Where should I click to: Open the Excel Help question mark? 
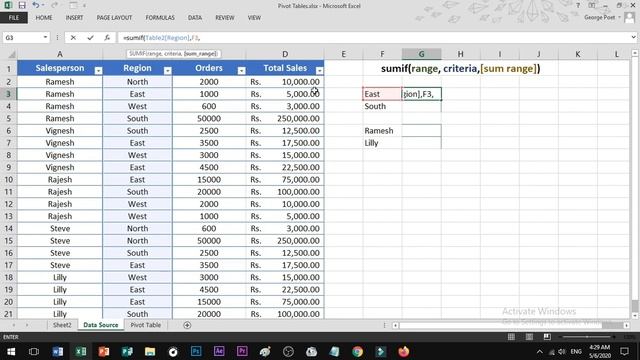578,5
